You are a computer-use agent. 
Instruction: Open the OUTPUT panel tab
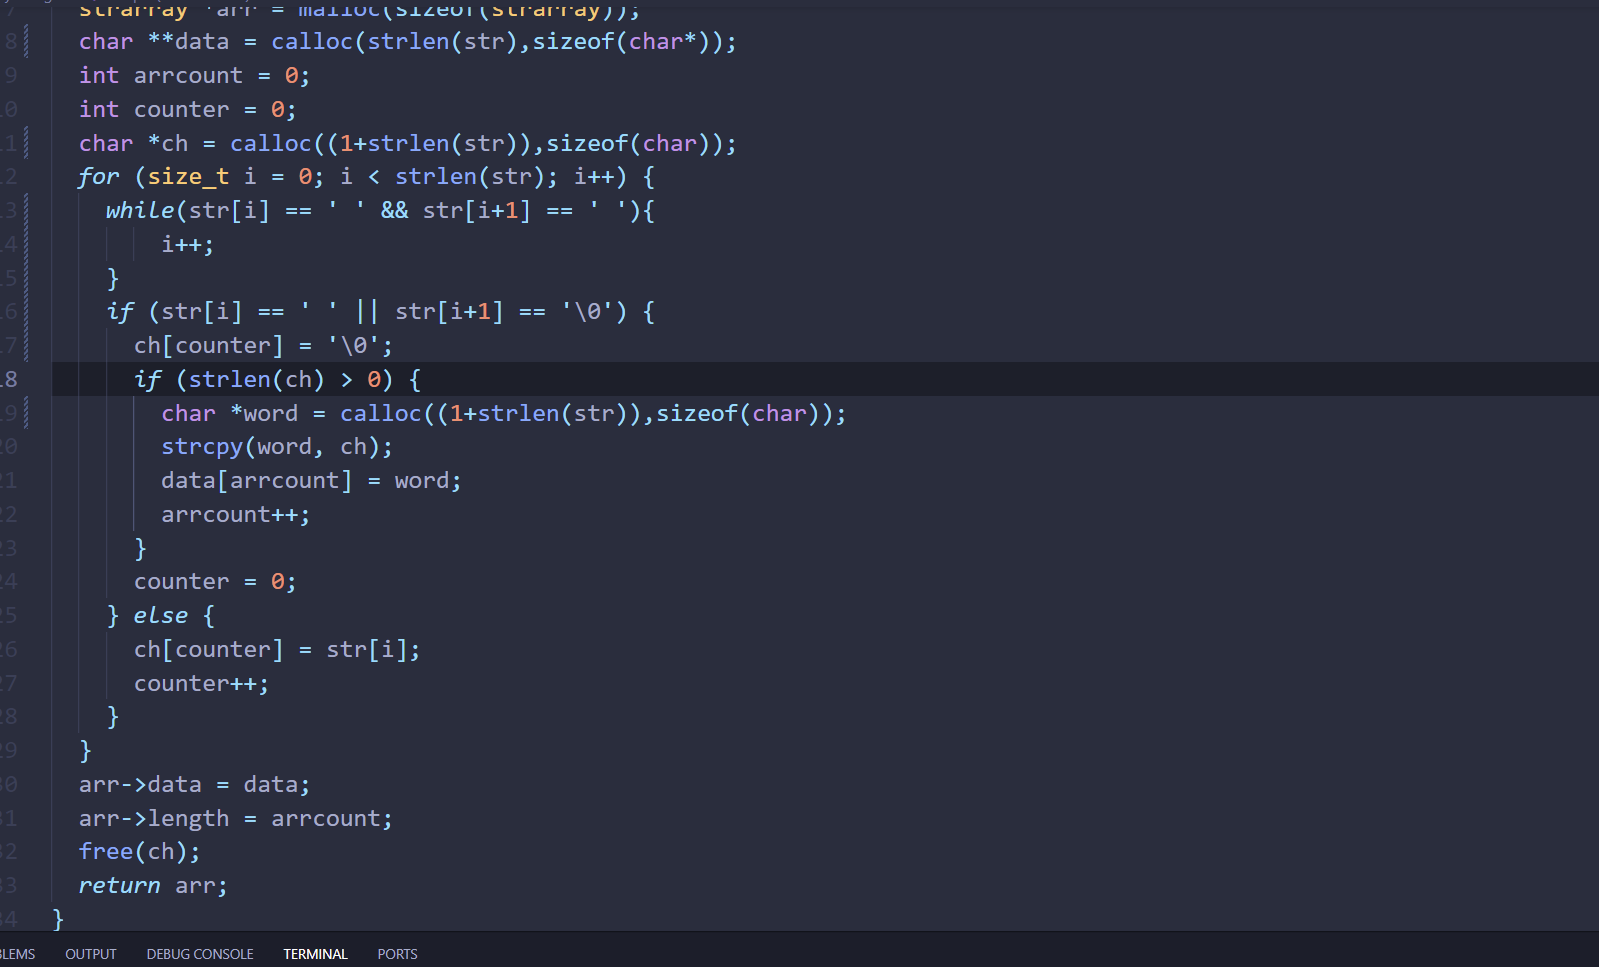click(x=90, y=954)
